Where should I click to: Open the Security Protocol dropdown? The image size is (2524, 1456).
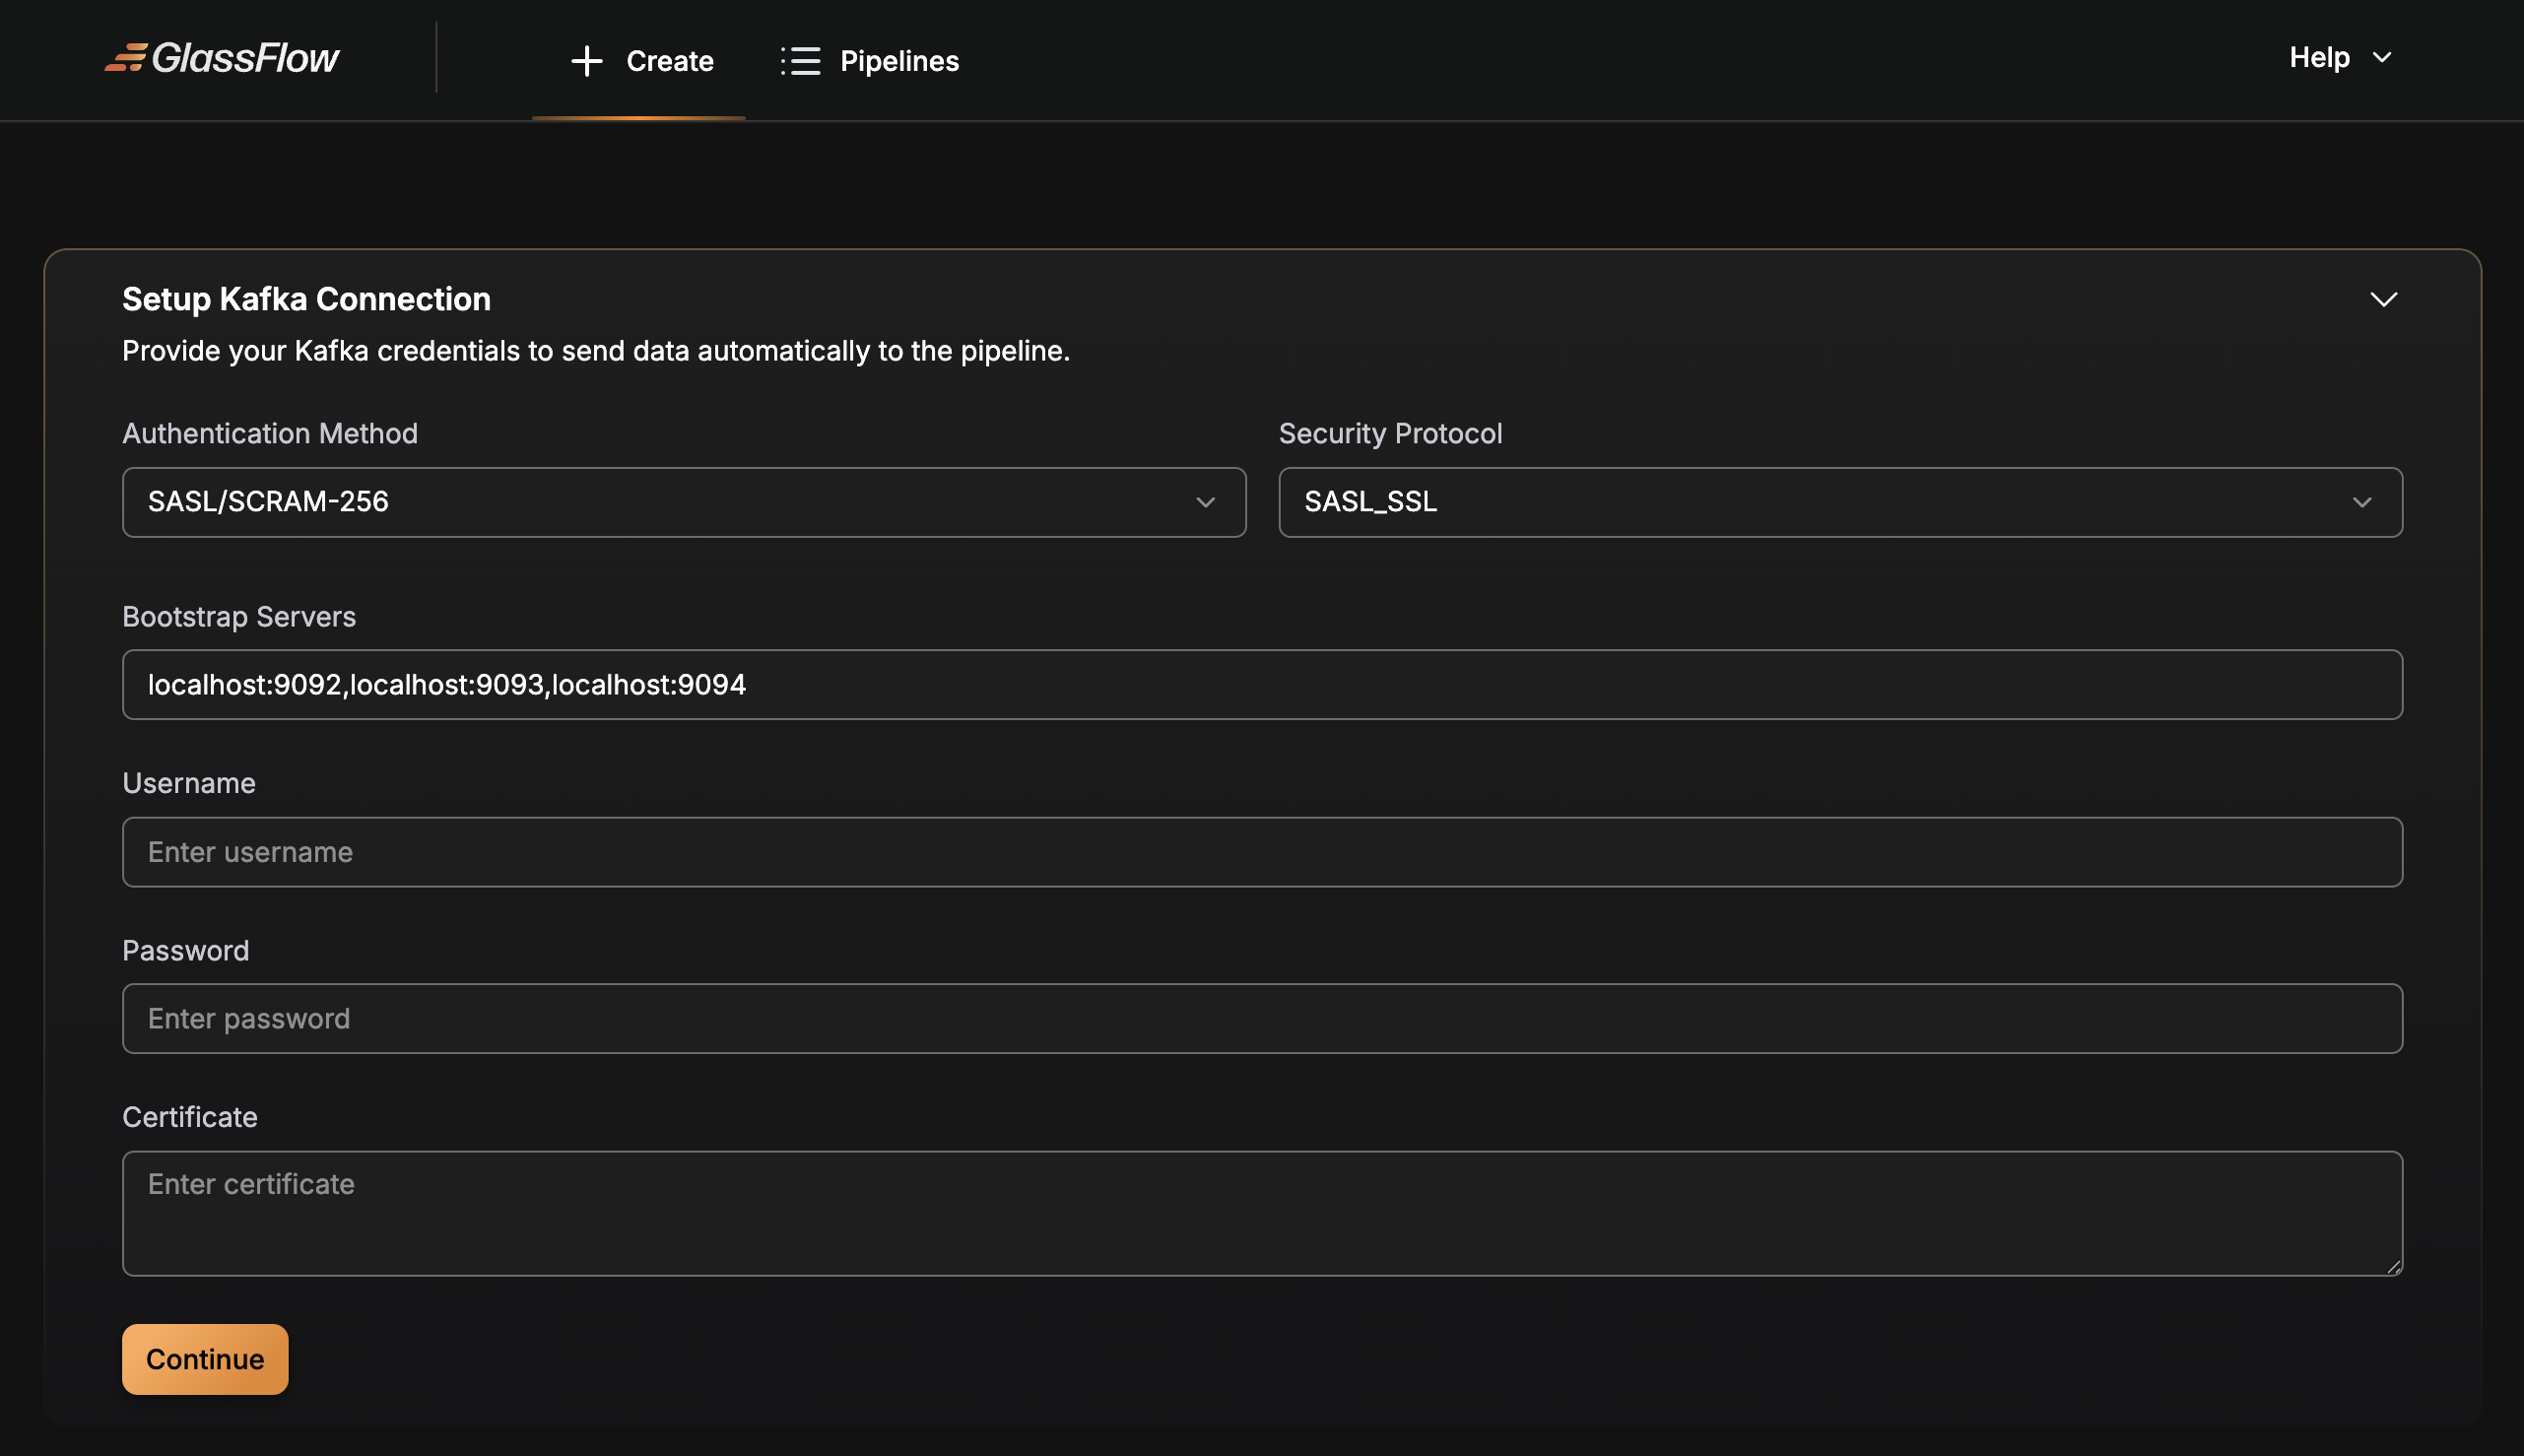[x=1839, y=502]
